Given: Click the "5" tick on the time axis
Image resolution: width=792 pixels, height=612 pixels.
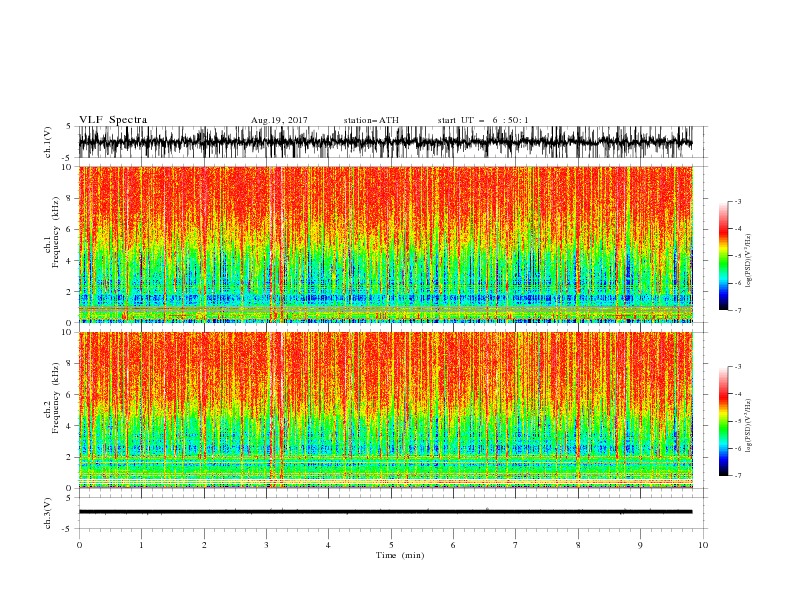Looking at the screenshot, I should pos(391,545).
